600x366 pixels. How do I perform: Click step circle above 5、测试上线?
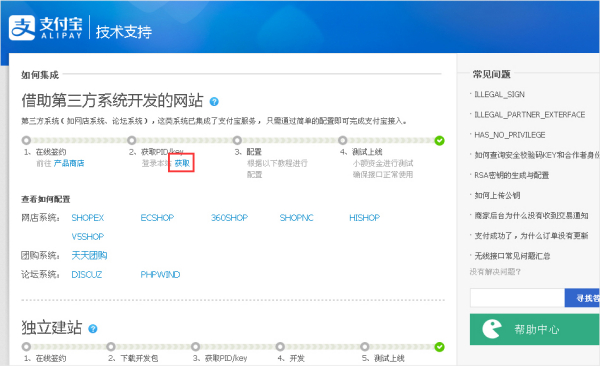[x=365, y=347]
